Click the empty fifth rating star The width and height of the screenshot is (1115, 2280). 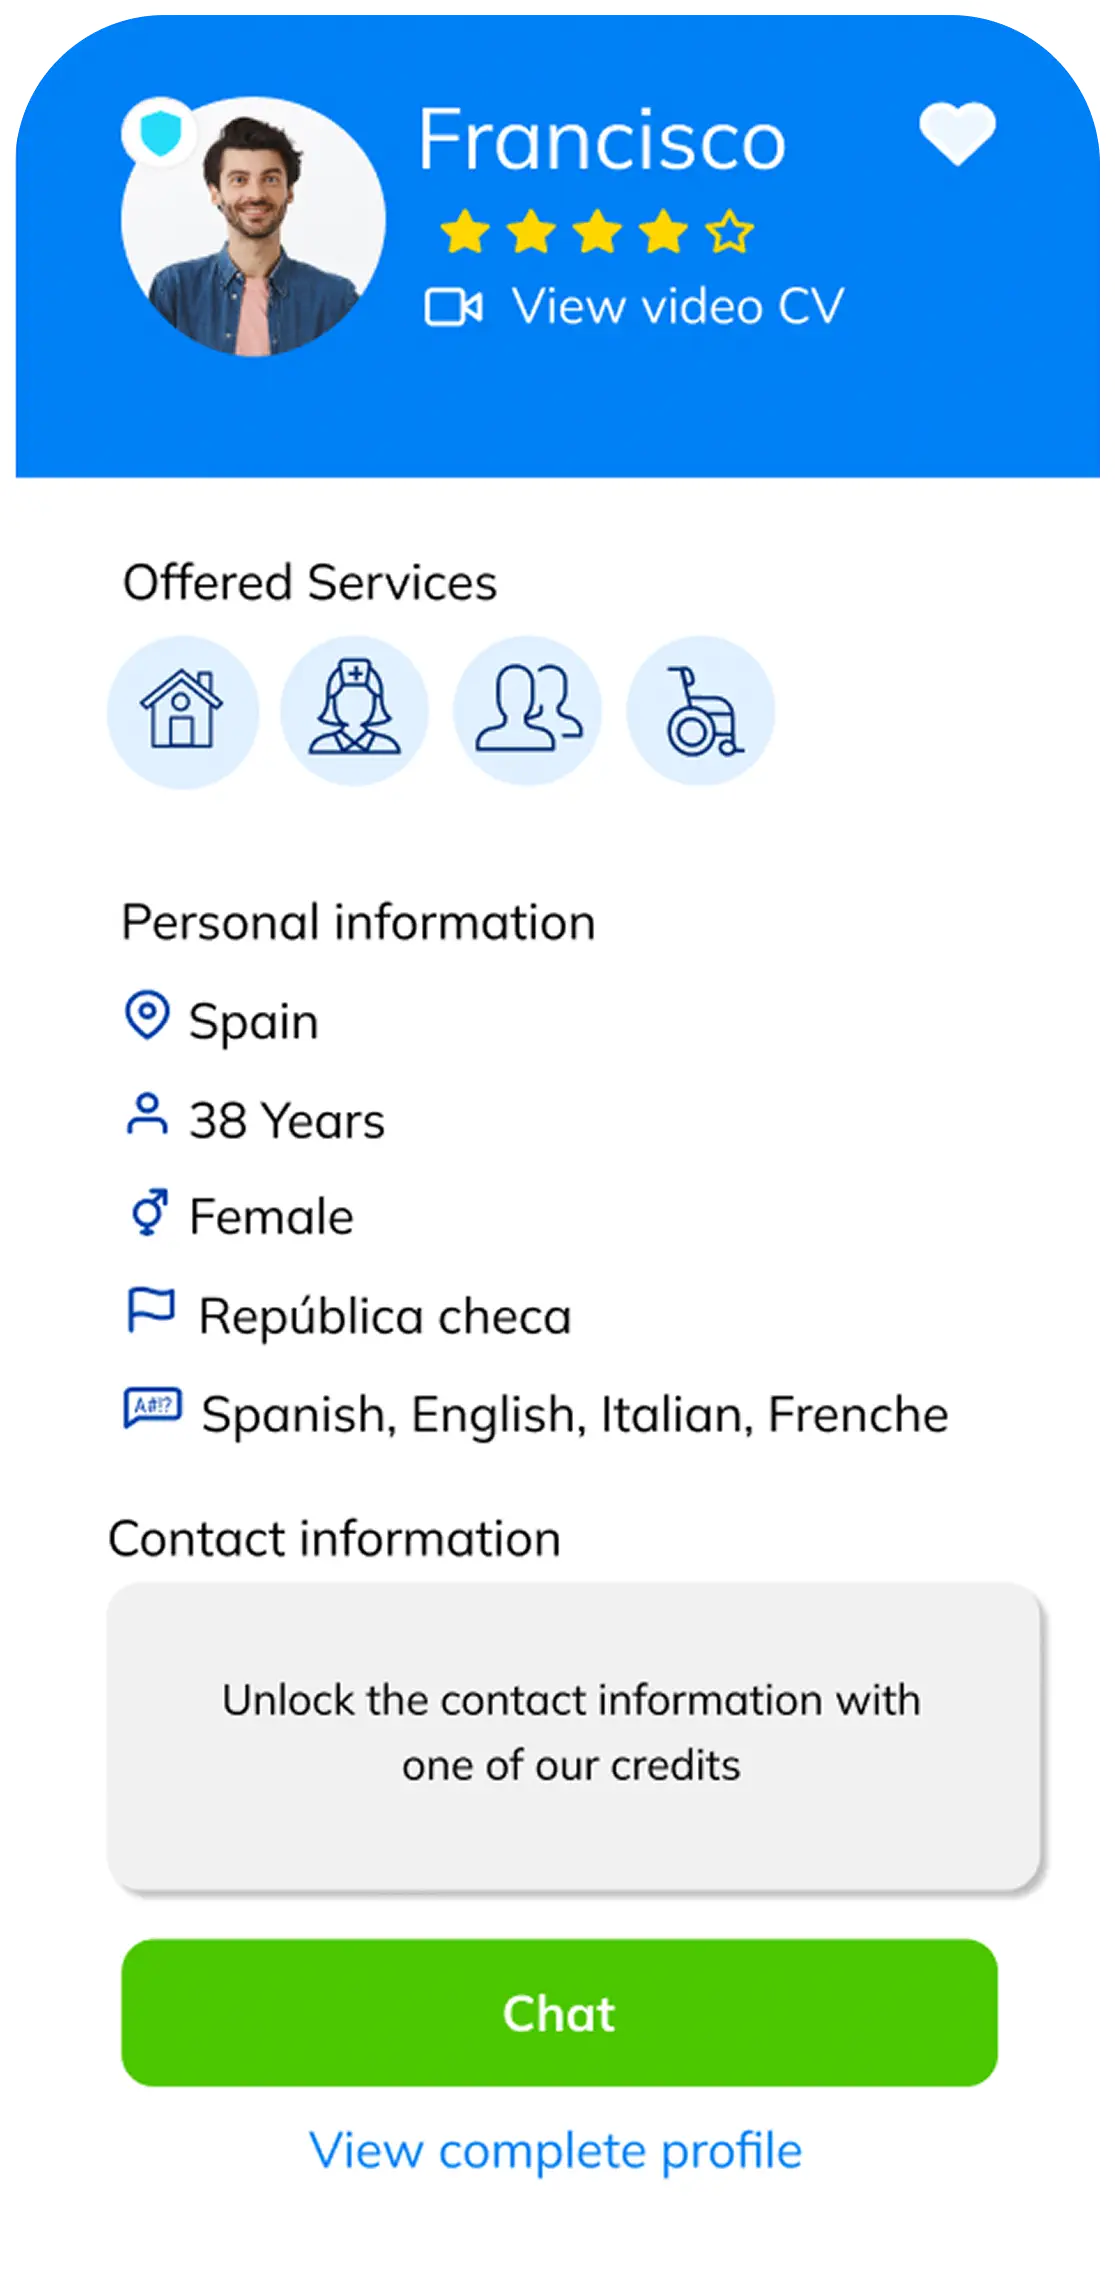pyautogui.click(x=729, y=233)
